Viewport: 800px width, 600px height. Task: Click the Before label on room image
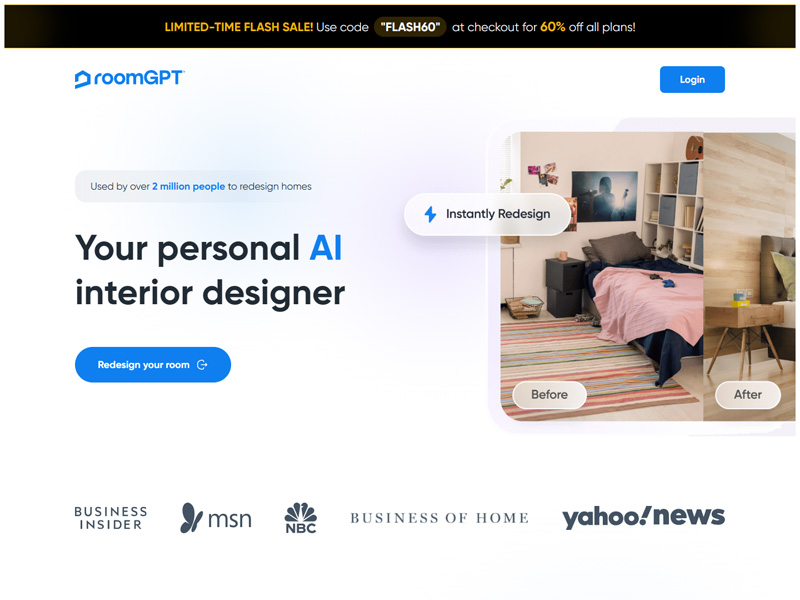tap(549, 394)
